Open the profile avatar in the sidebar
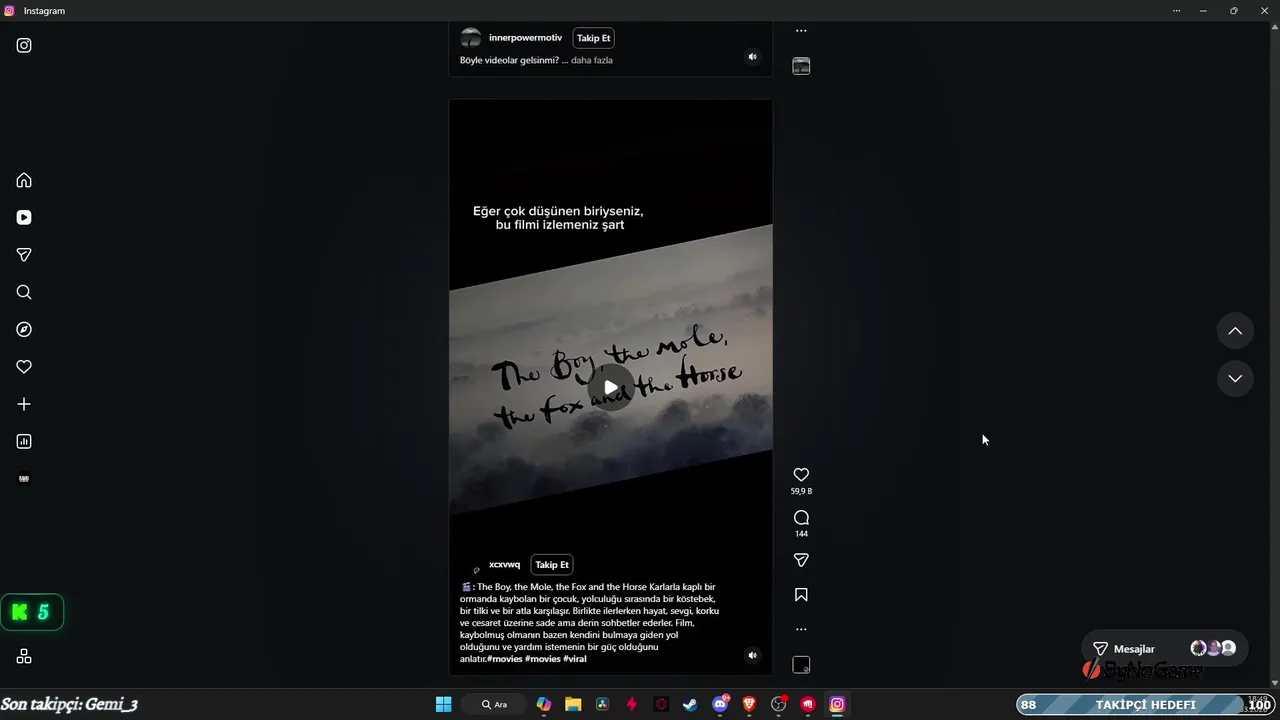The image size is (1280, 720). pos(24,479)
